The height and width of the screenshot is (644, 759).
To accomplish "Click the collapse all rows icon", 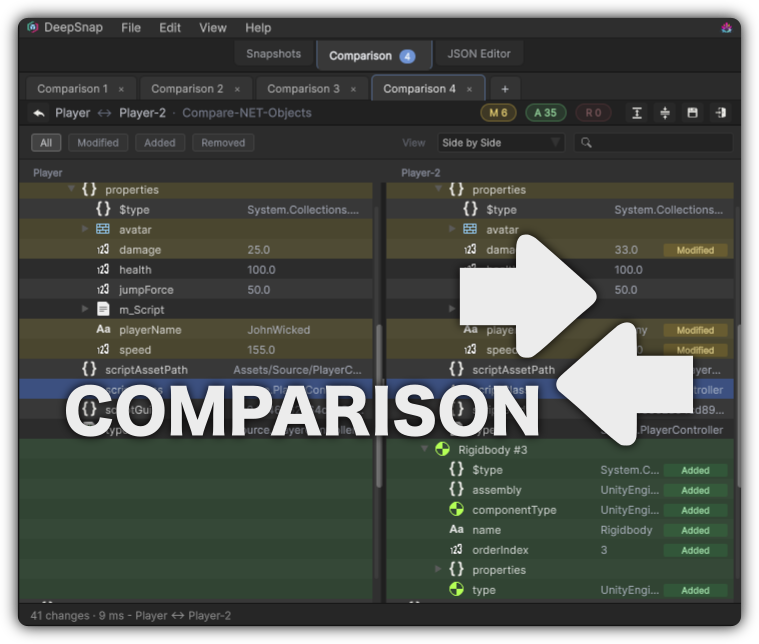I will pos(665,113).
